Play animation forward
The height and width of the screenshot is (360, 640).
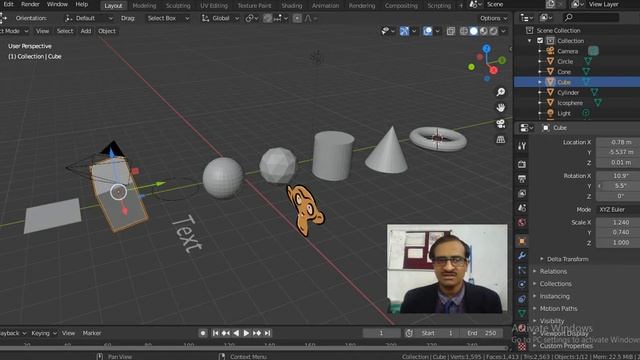coord(246,333)
